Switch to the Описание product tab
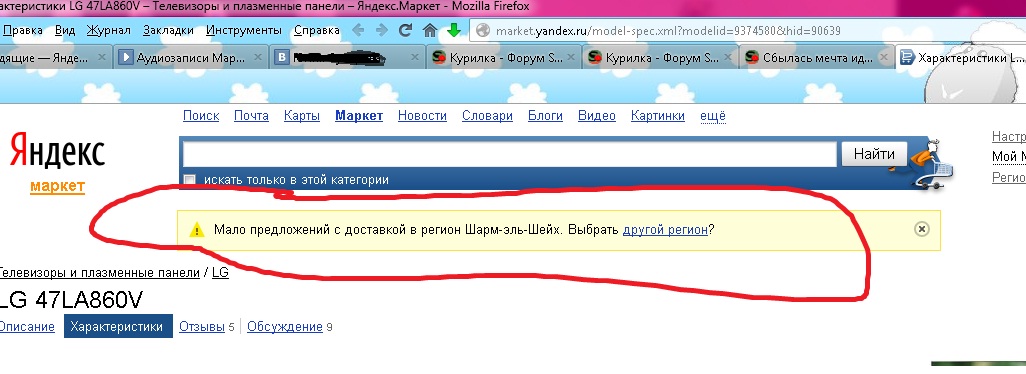The height and width of the screenshot is (374, 1026). point(27,326)
